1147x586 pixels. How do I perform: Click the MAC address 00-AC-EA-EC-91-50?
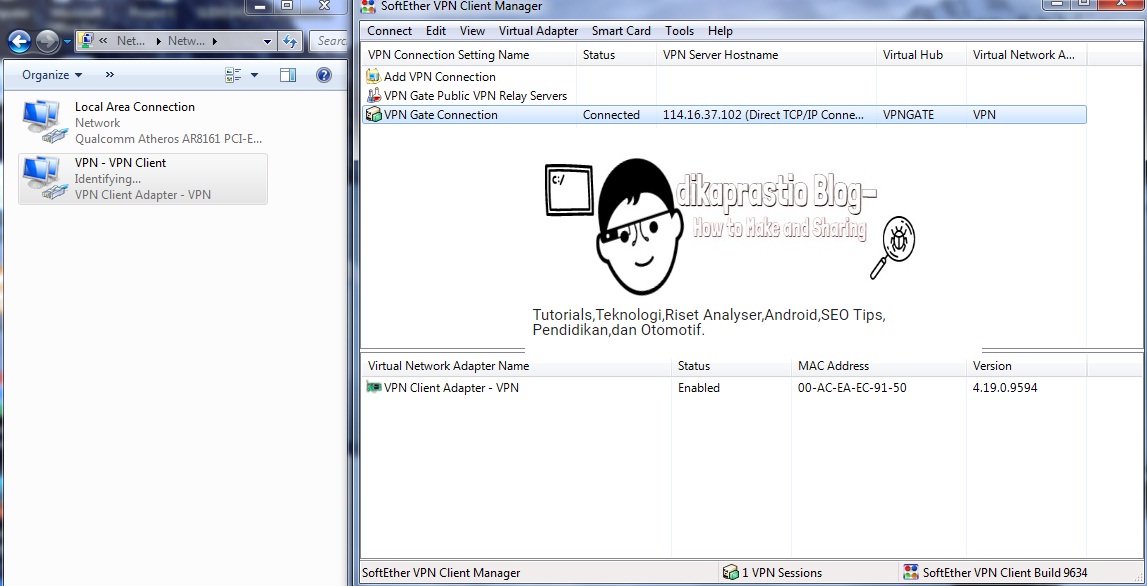pos(851,388)
